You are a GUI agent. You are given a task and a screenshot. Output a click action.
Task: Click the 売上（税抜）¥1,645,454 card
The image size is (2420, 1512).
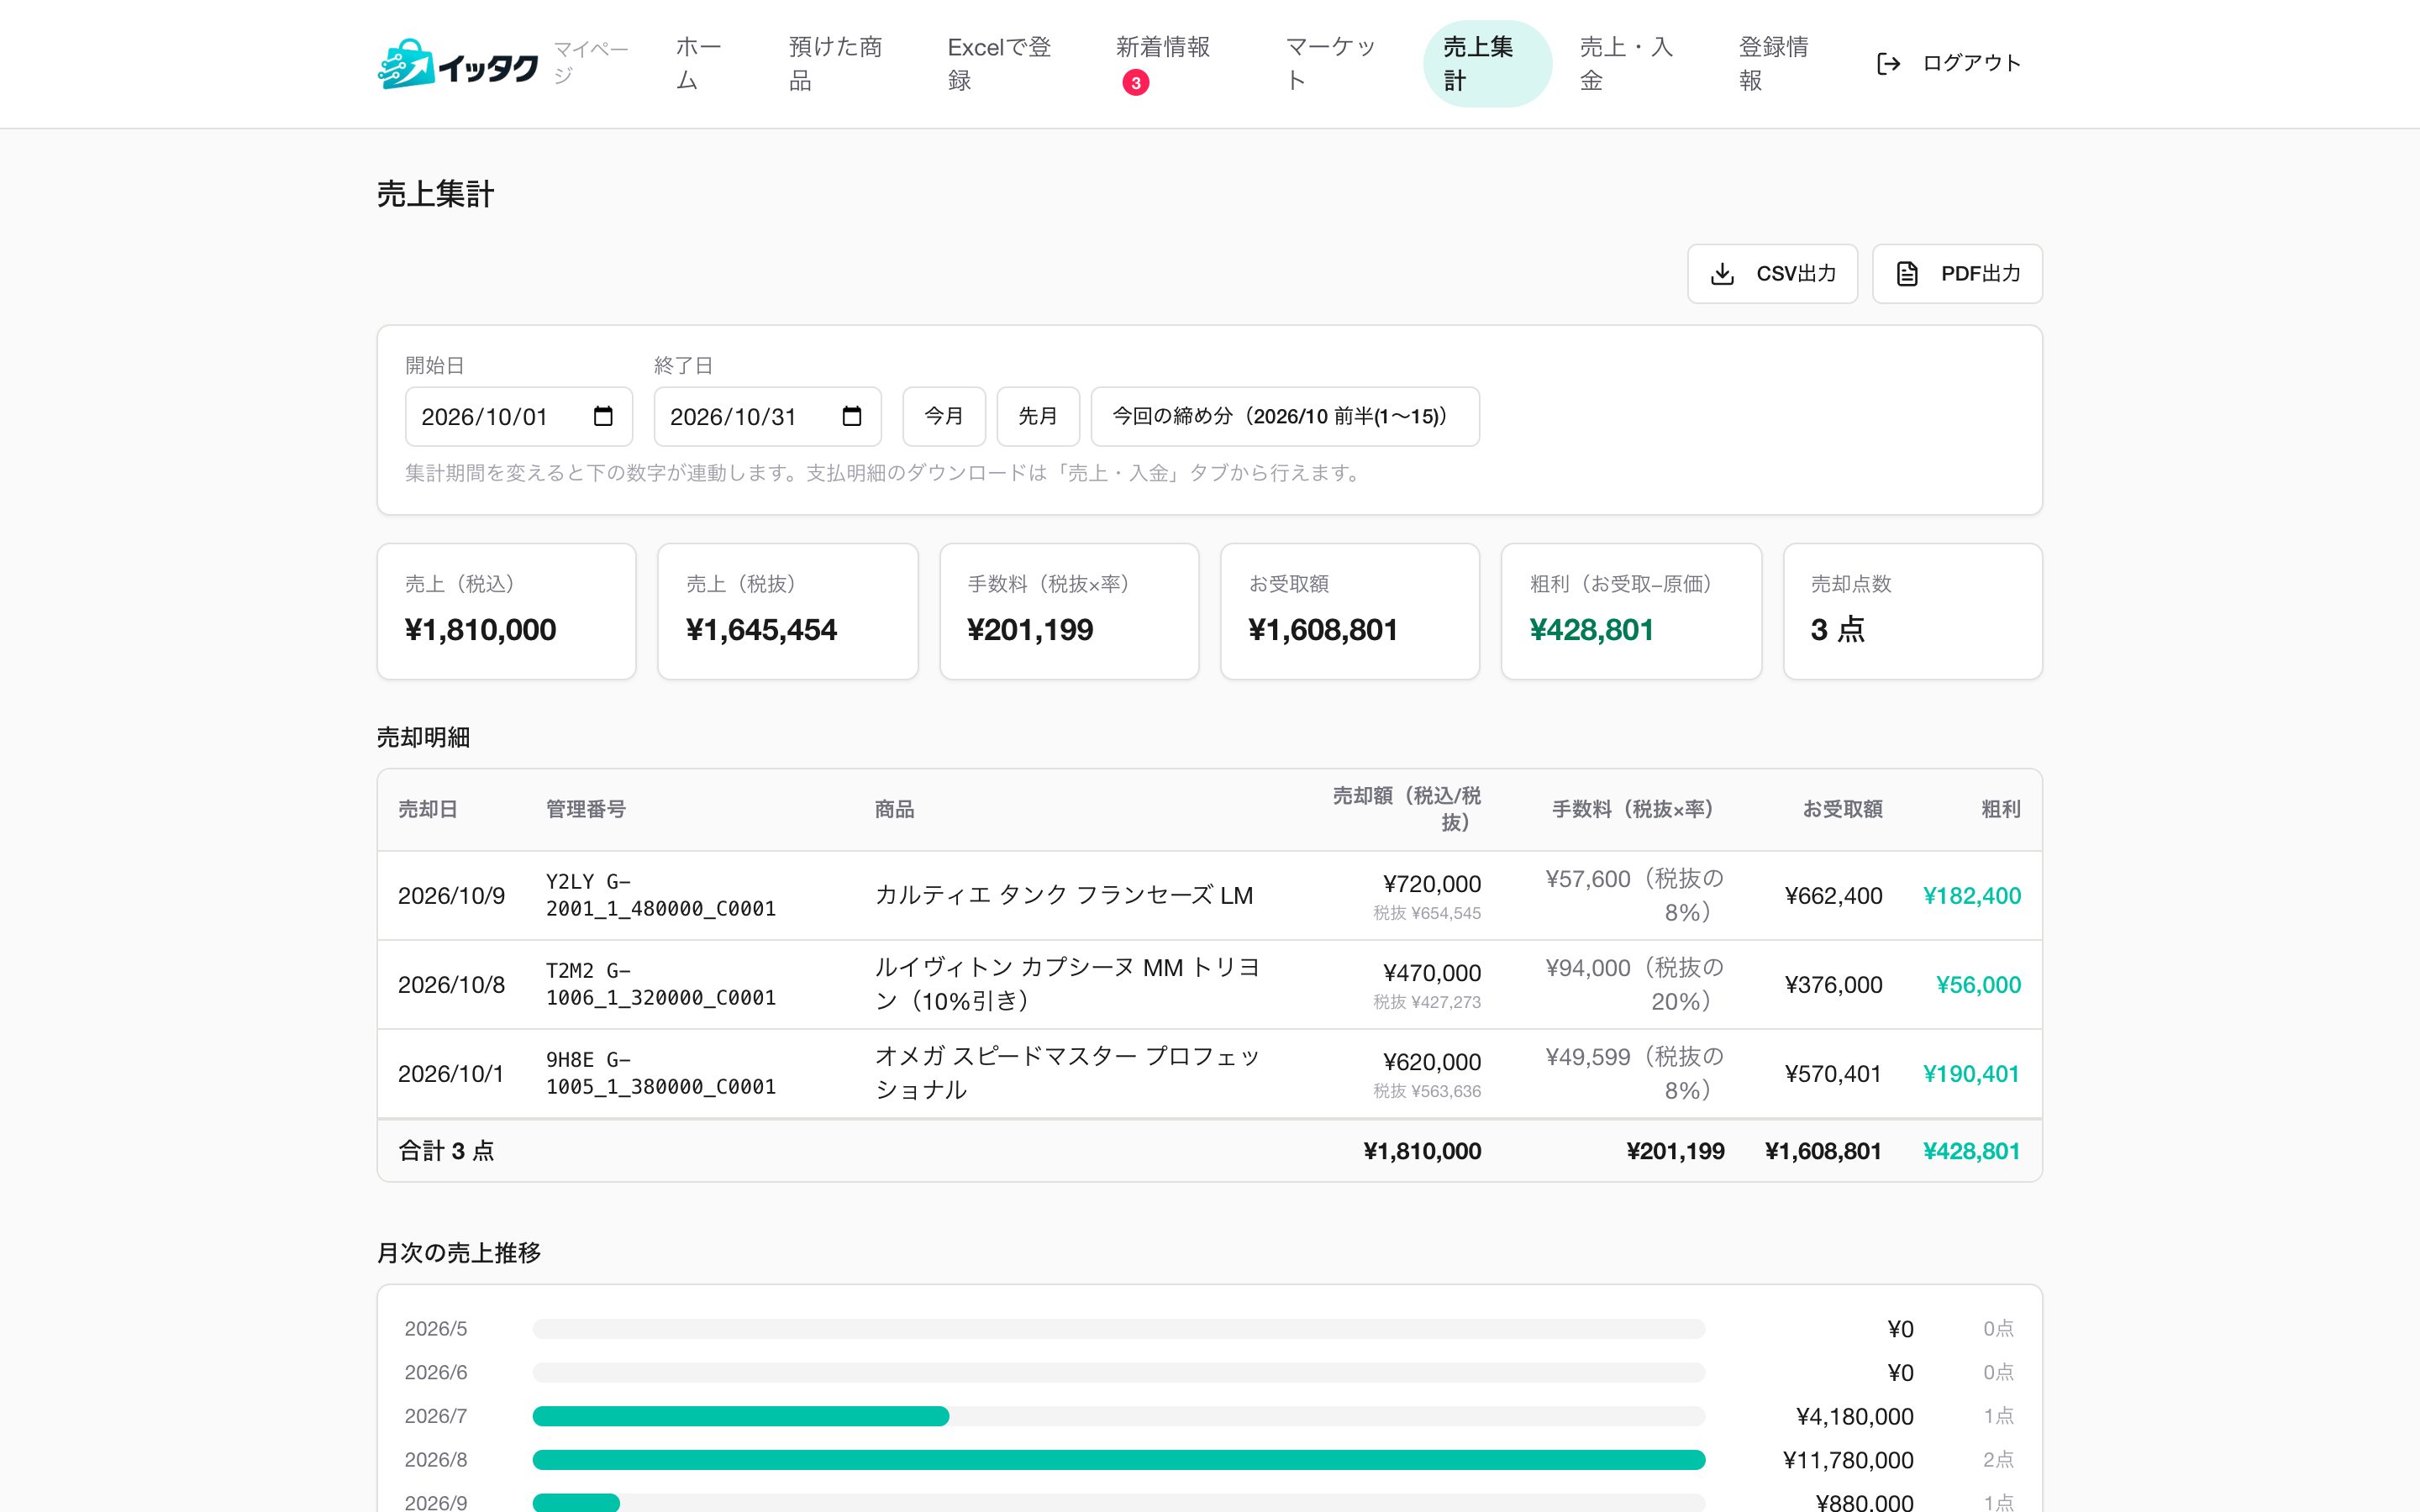point(788,611)
